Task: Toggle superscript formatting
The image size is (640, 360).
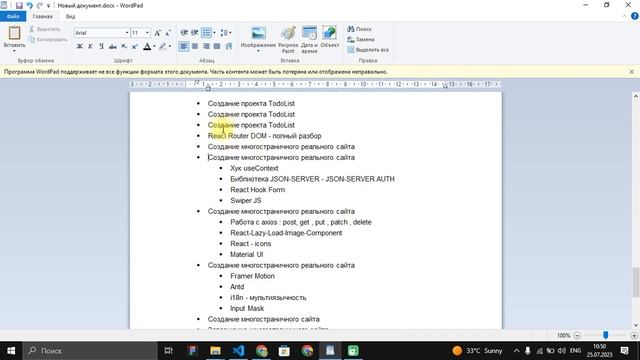Action: (x=134, y=46)
